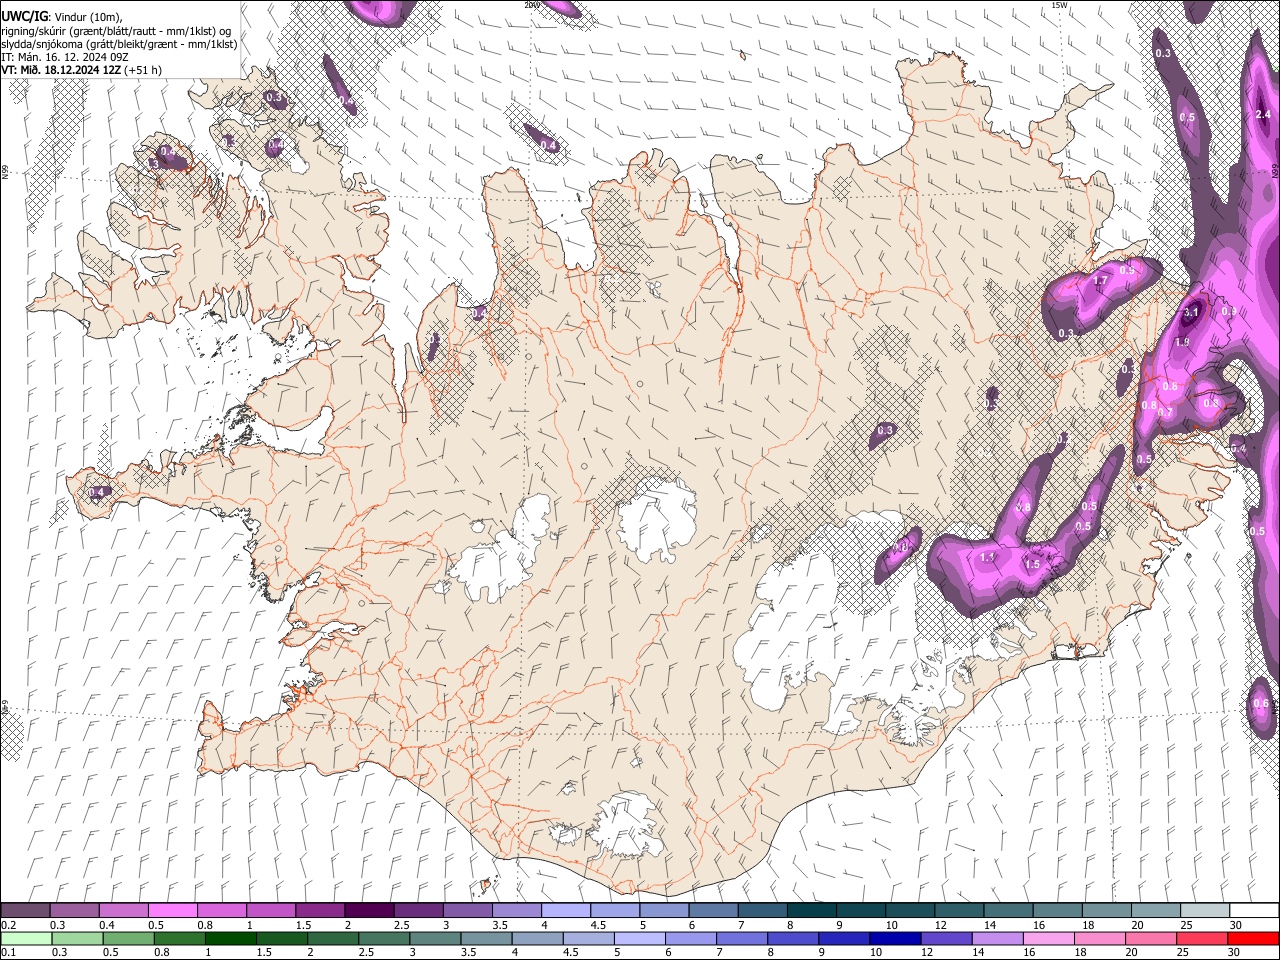This screenshot has width=1280, height=960.
Task: Click the '15W' longitude label at top
Action: point(1060,5)
